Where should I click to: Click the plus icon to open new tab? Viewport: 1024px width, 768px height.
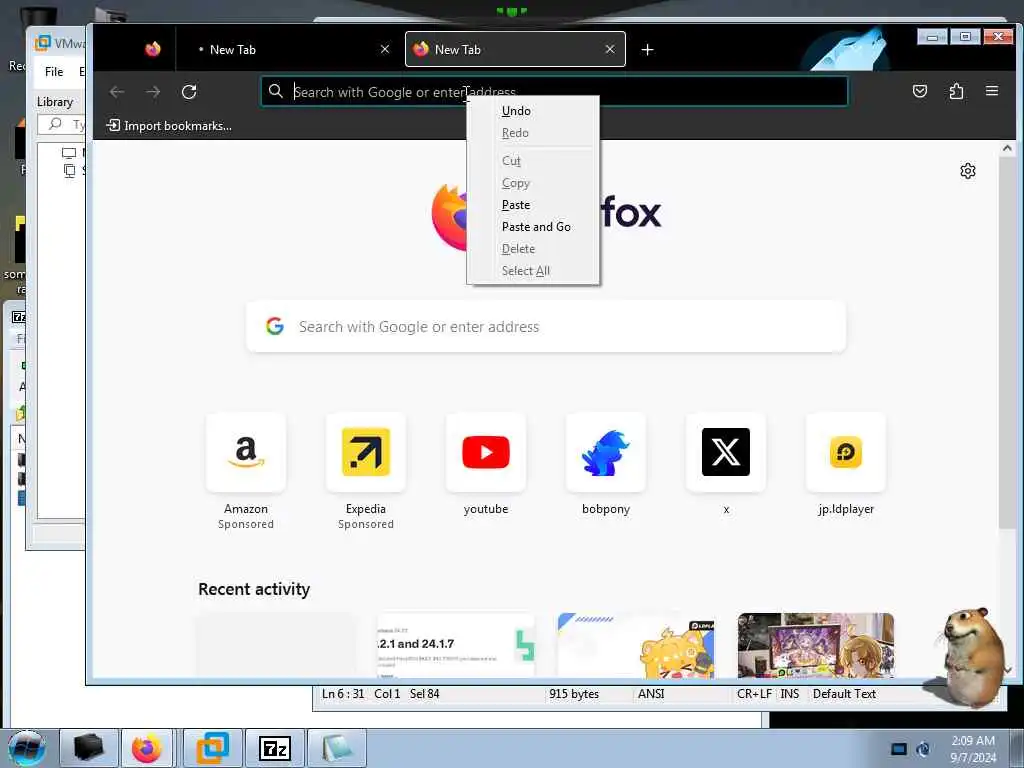[647, 50]
